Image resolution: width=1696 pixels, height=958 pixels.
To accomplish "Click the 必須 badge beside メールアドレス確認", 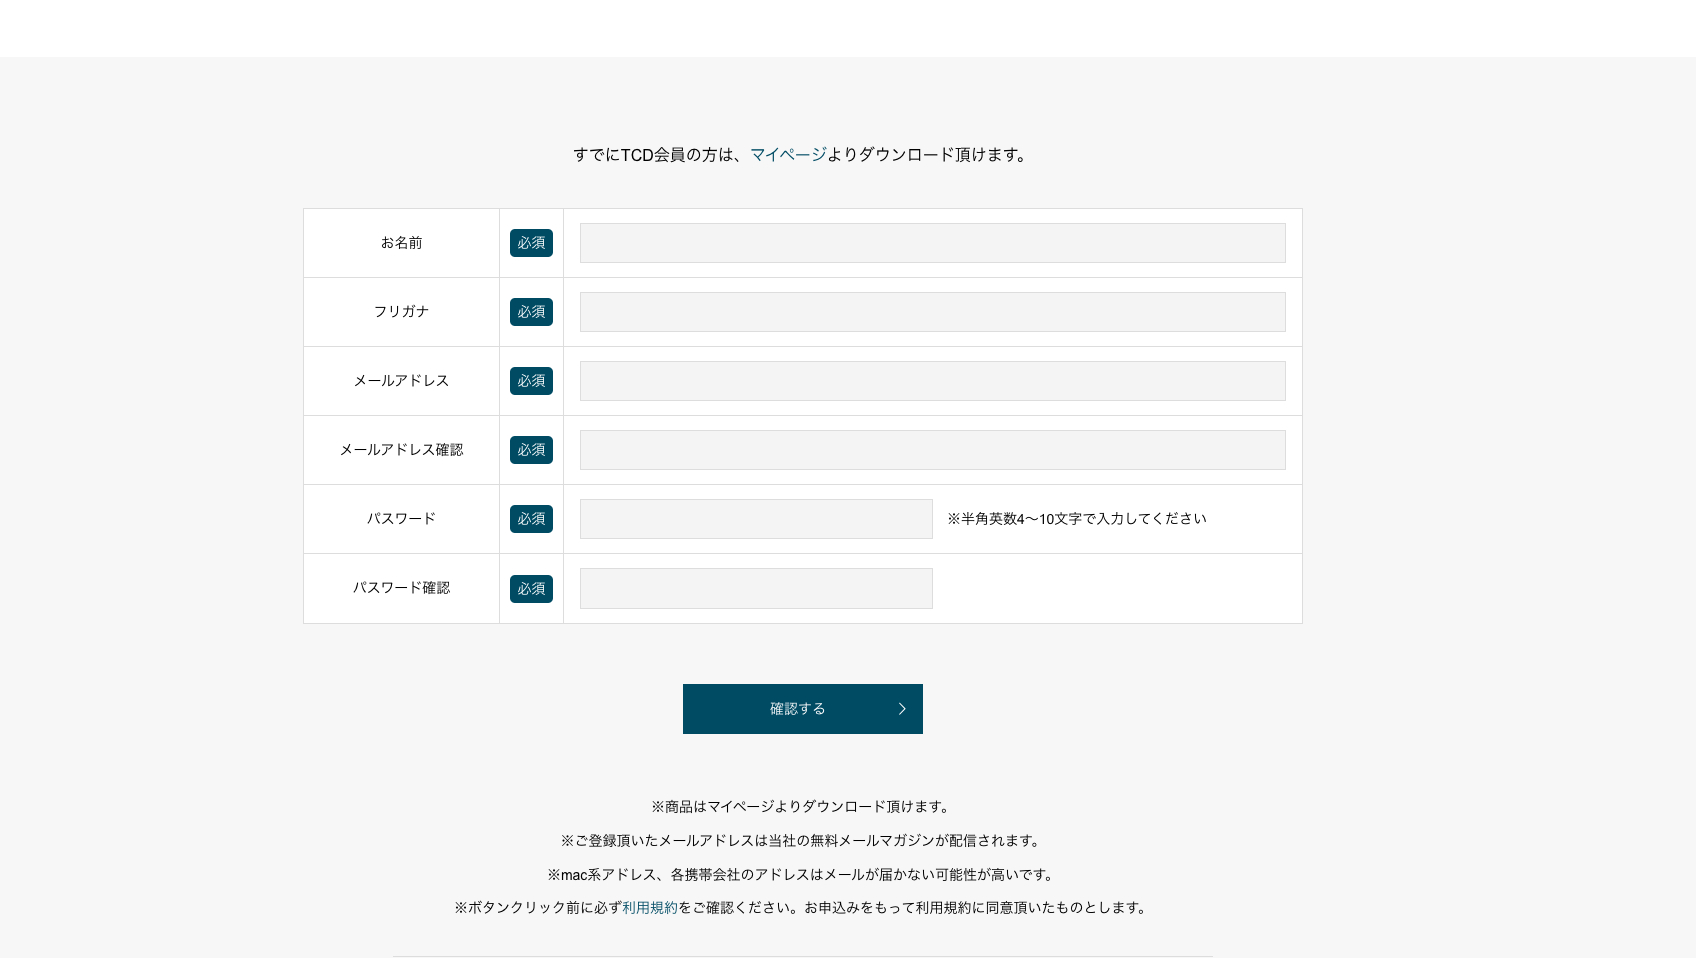I will (x=531, y=450).
